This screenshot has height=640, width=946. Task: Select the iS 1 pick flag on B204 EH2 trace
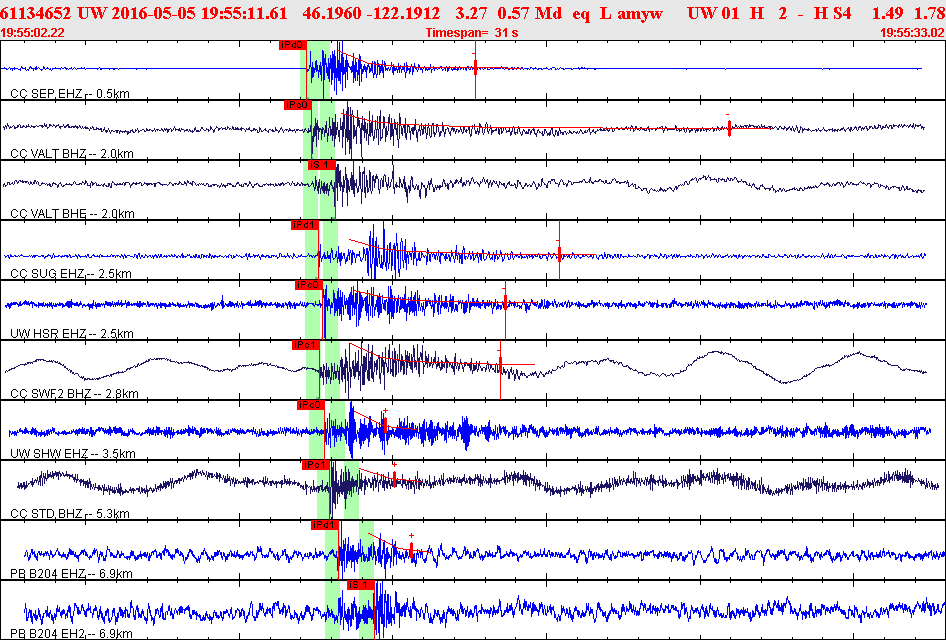point(361,585)
